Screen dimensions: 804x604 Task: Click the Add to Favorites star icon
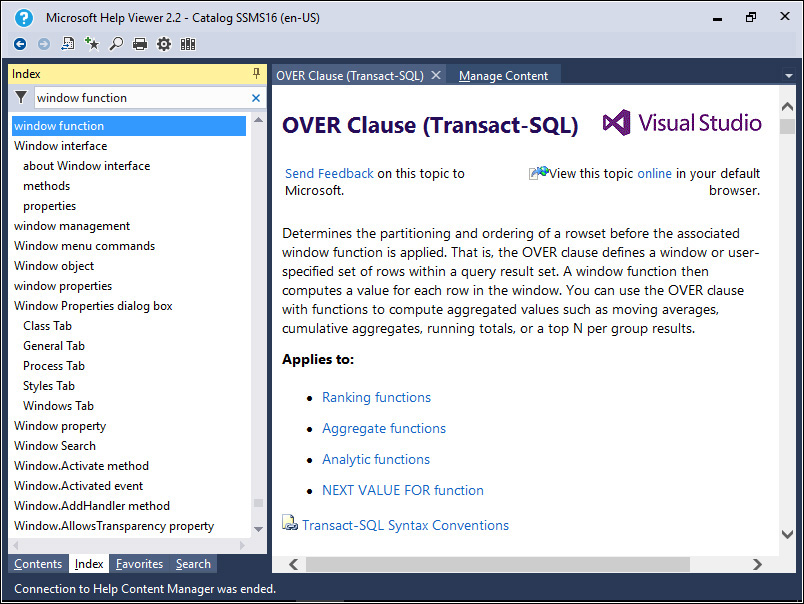[x=92, y=44]
